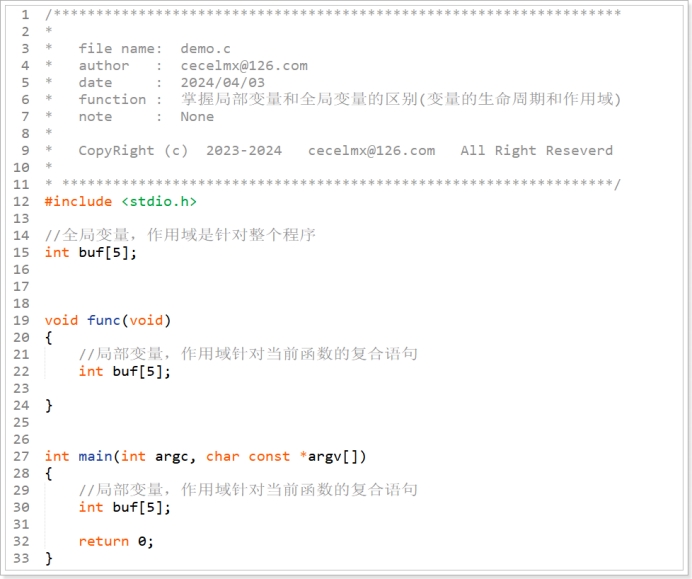Viewport: 692px width, 579px height.
Task: Click 'CopyRight (c)' text on line 9
Action: click(133, 151)
